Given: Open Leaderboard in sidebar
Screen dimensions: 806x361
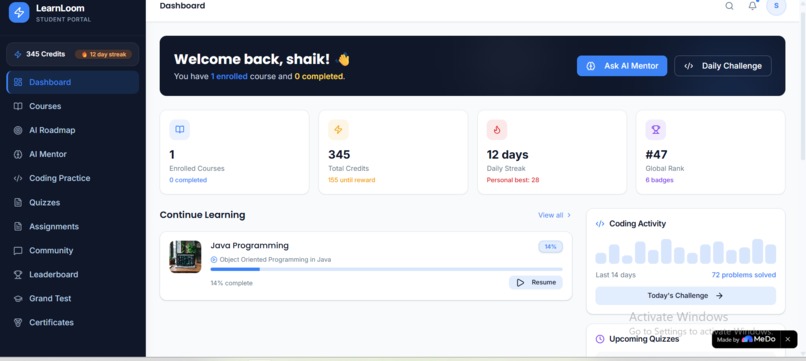Looking at the screenshot, I should click(72, 275).
